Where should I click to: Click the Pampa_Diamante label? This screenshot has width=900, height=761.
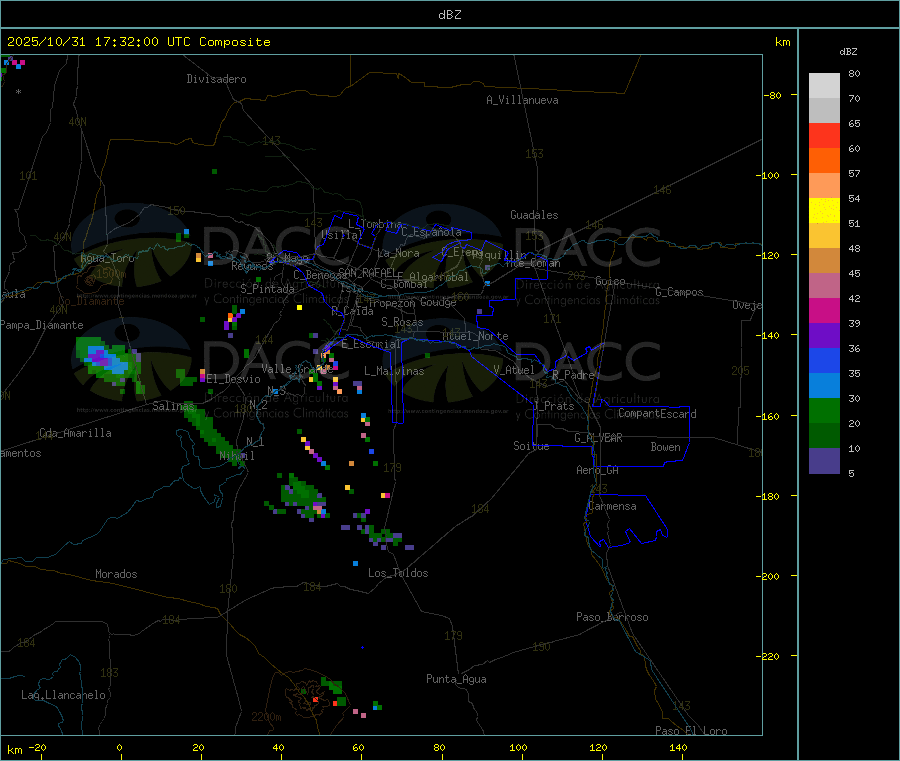click(42, 325)
